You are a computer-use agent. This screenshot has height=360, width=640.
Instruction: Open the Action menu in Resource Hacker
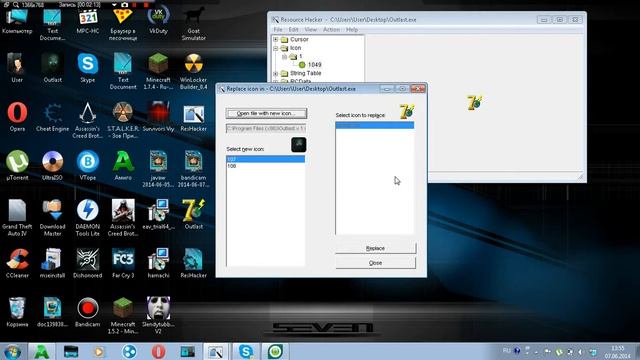[x=331, y=29]
